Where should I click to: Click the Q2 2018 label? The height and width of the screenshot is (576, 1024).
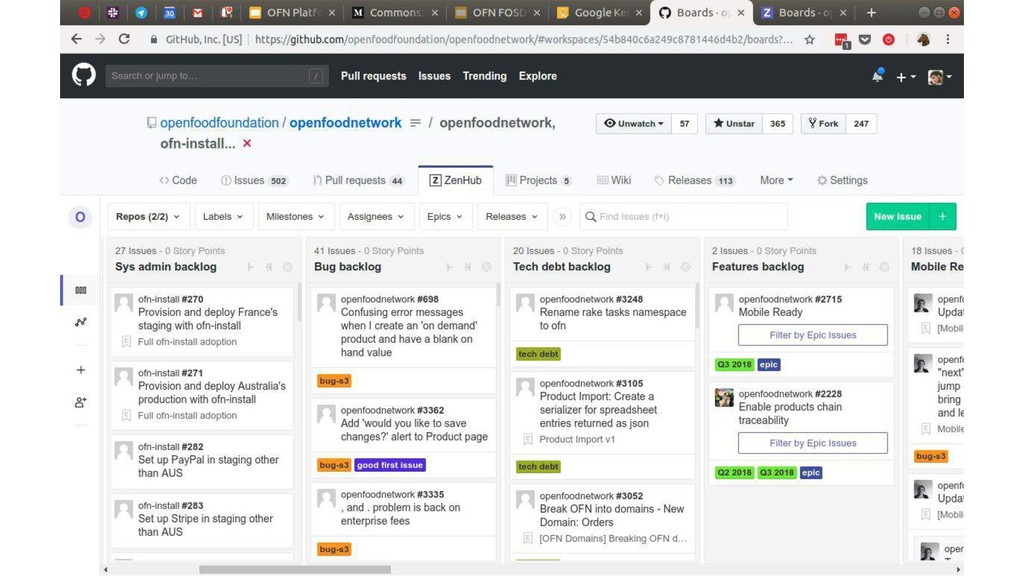click(x=734, y=472)
